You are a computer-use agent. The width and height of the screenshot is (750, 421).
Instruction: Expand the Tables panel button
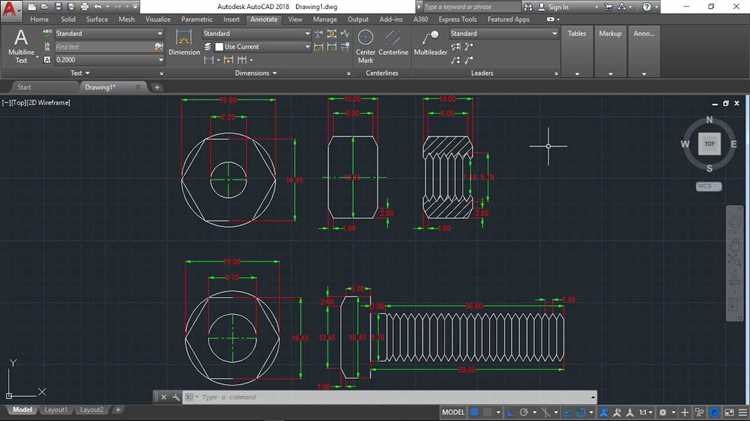[577, 48]
